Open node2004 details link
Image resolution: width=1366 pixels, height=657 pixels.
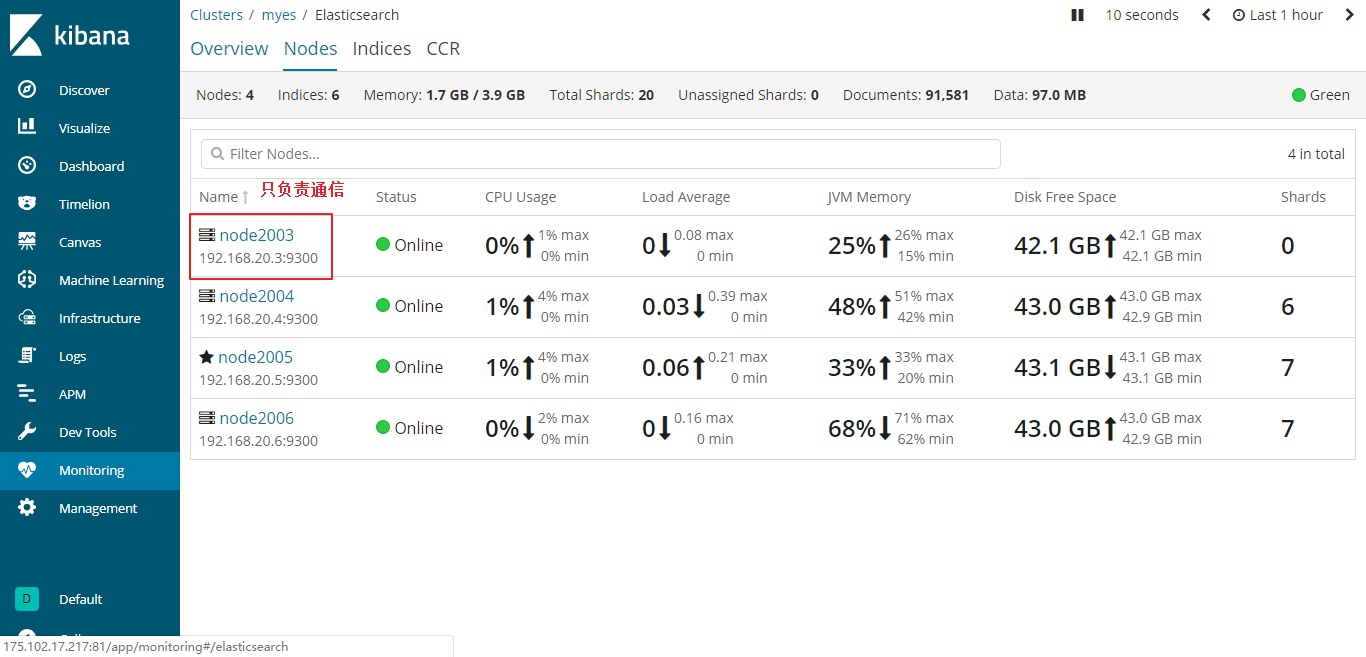tap(257, 296)
